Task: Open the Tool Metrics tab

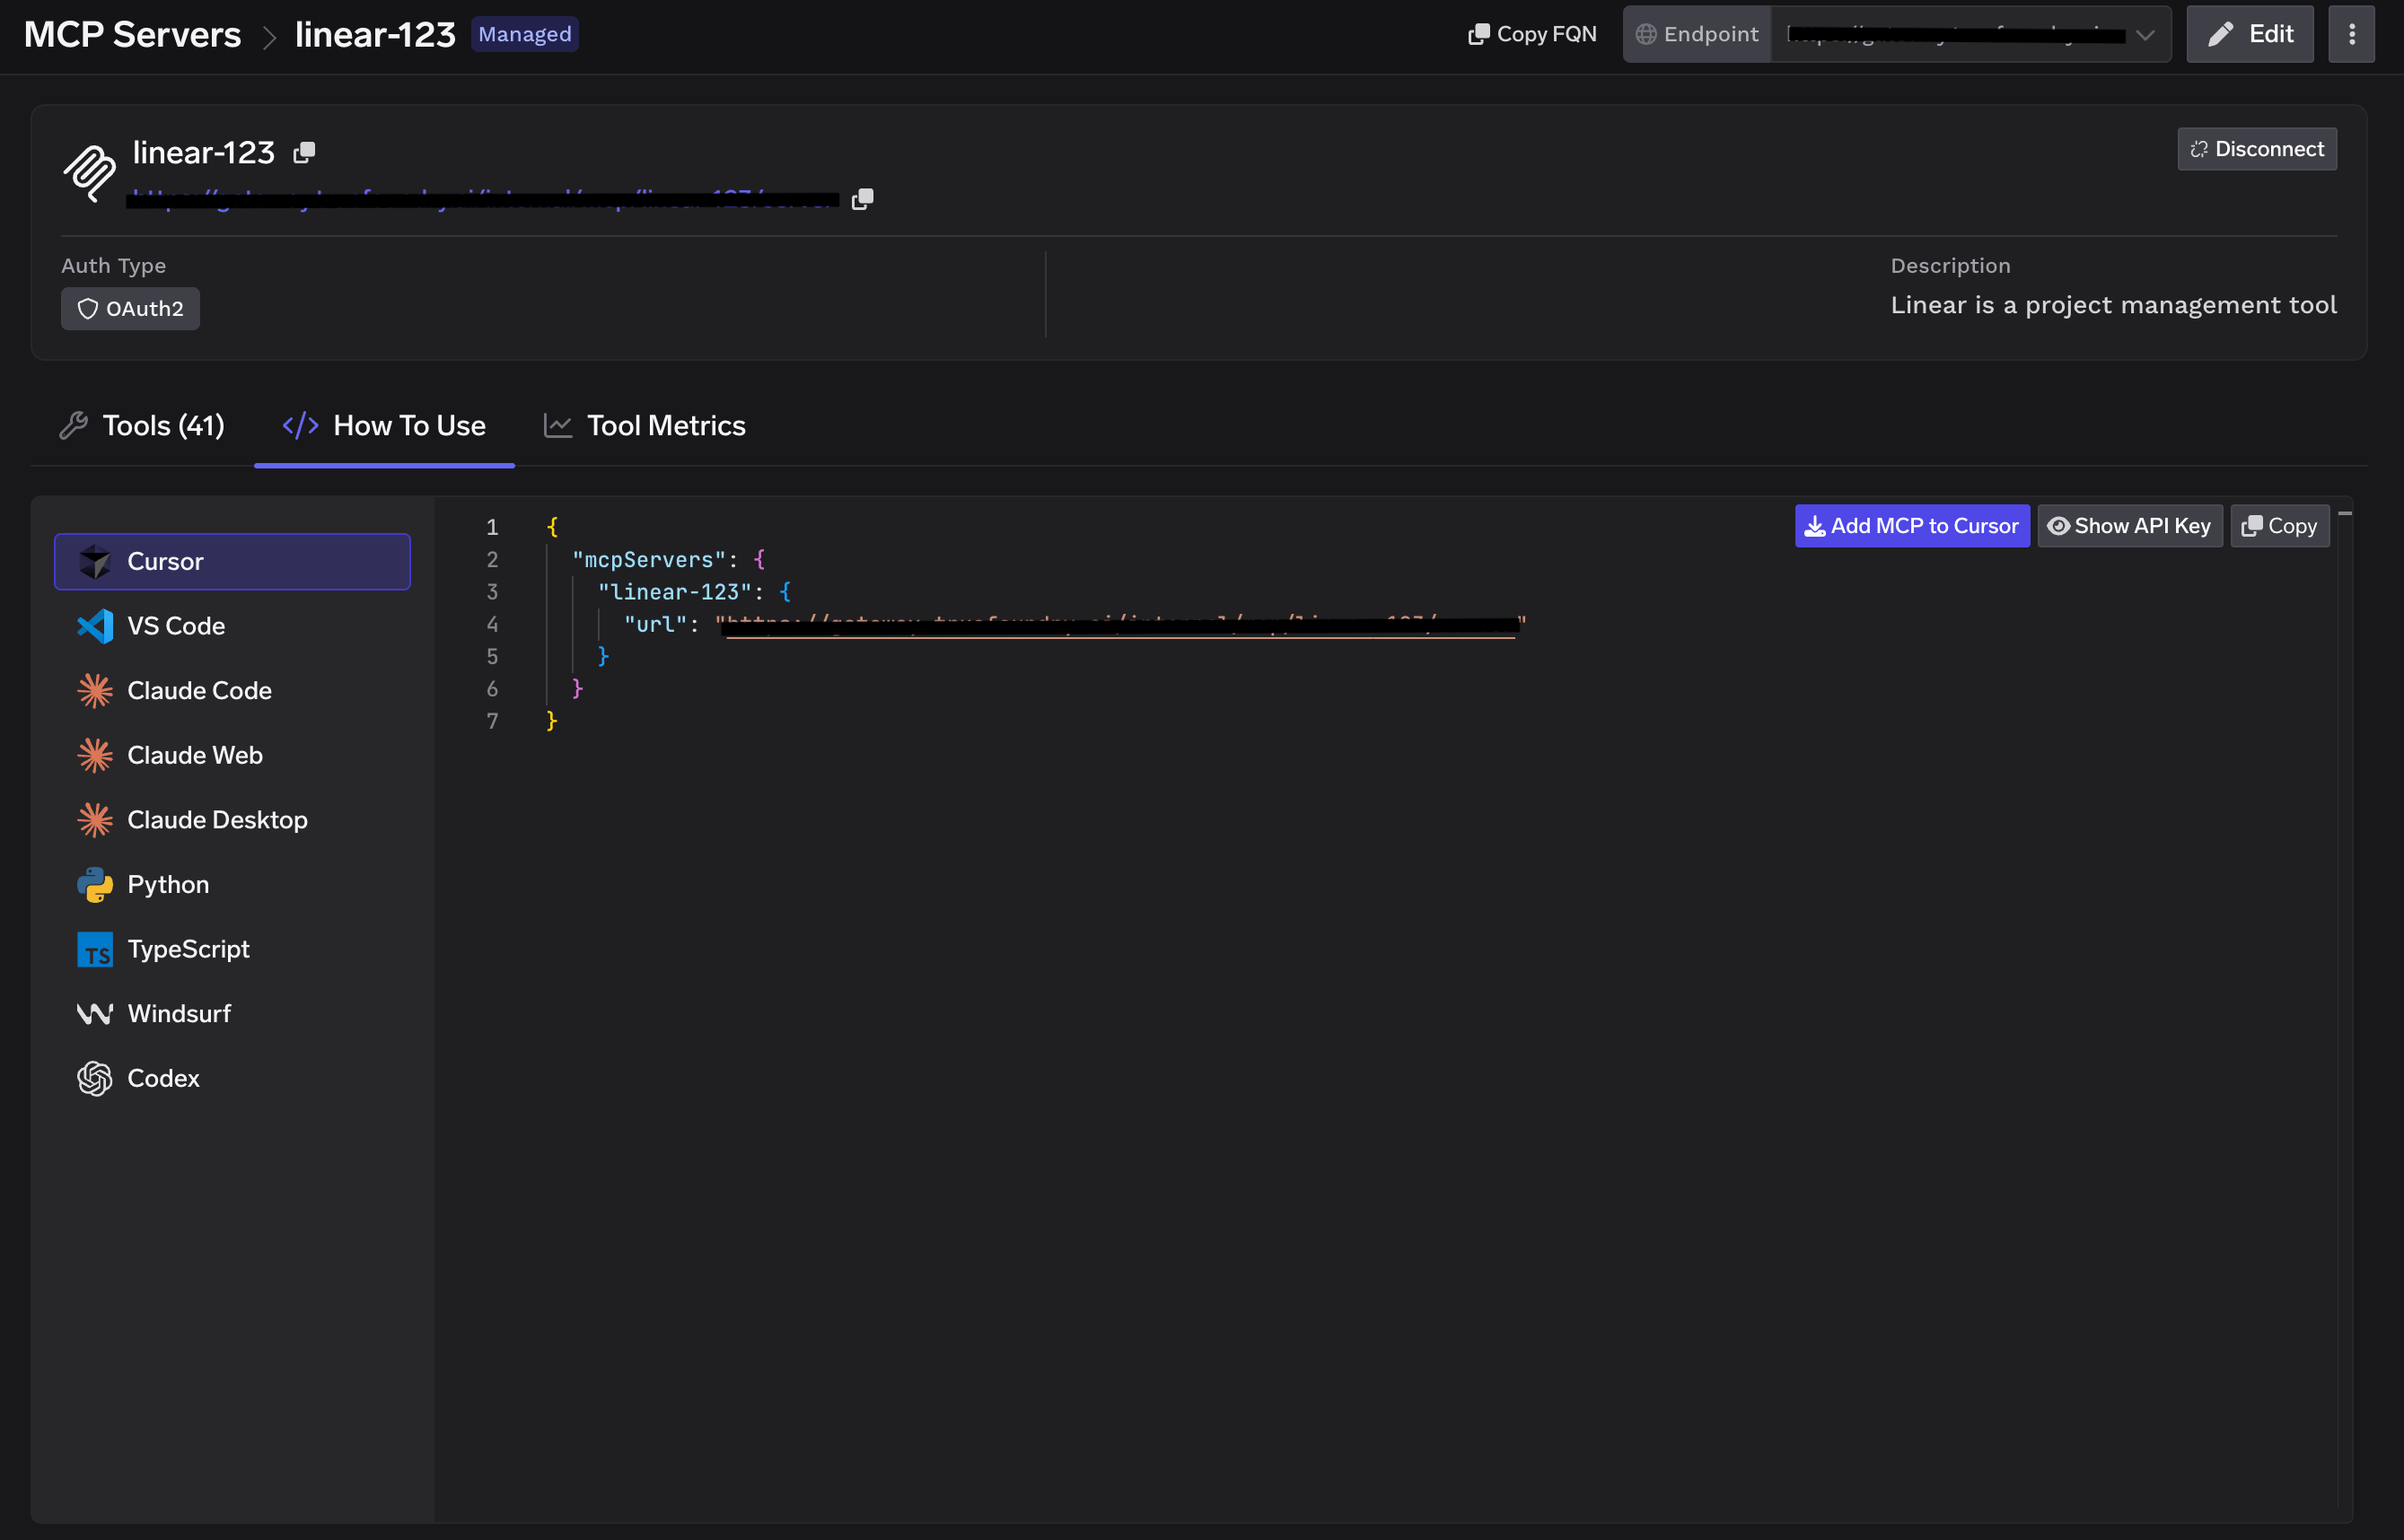Action: 645,426
